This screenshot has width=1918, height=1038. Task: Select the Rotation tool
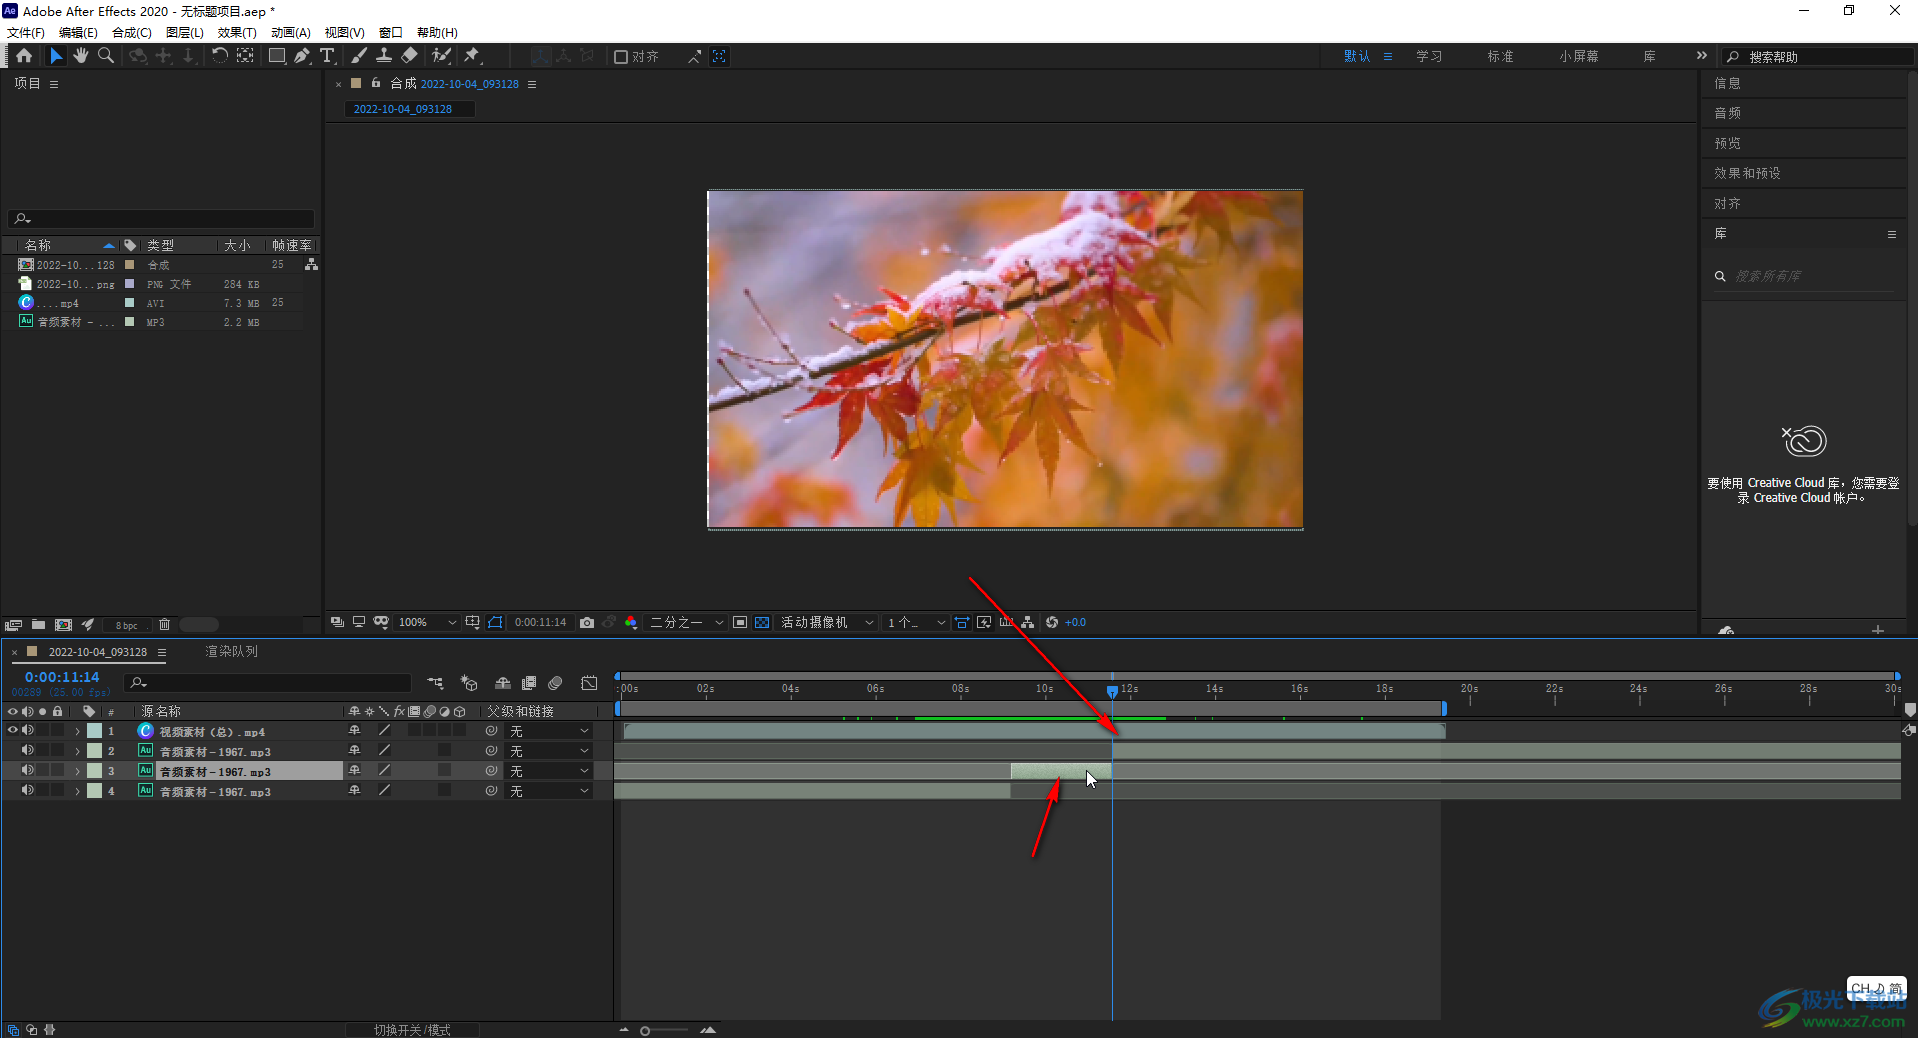pos(219,56)
